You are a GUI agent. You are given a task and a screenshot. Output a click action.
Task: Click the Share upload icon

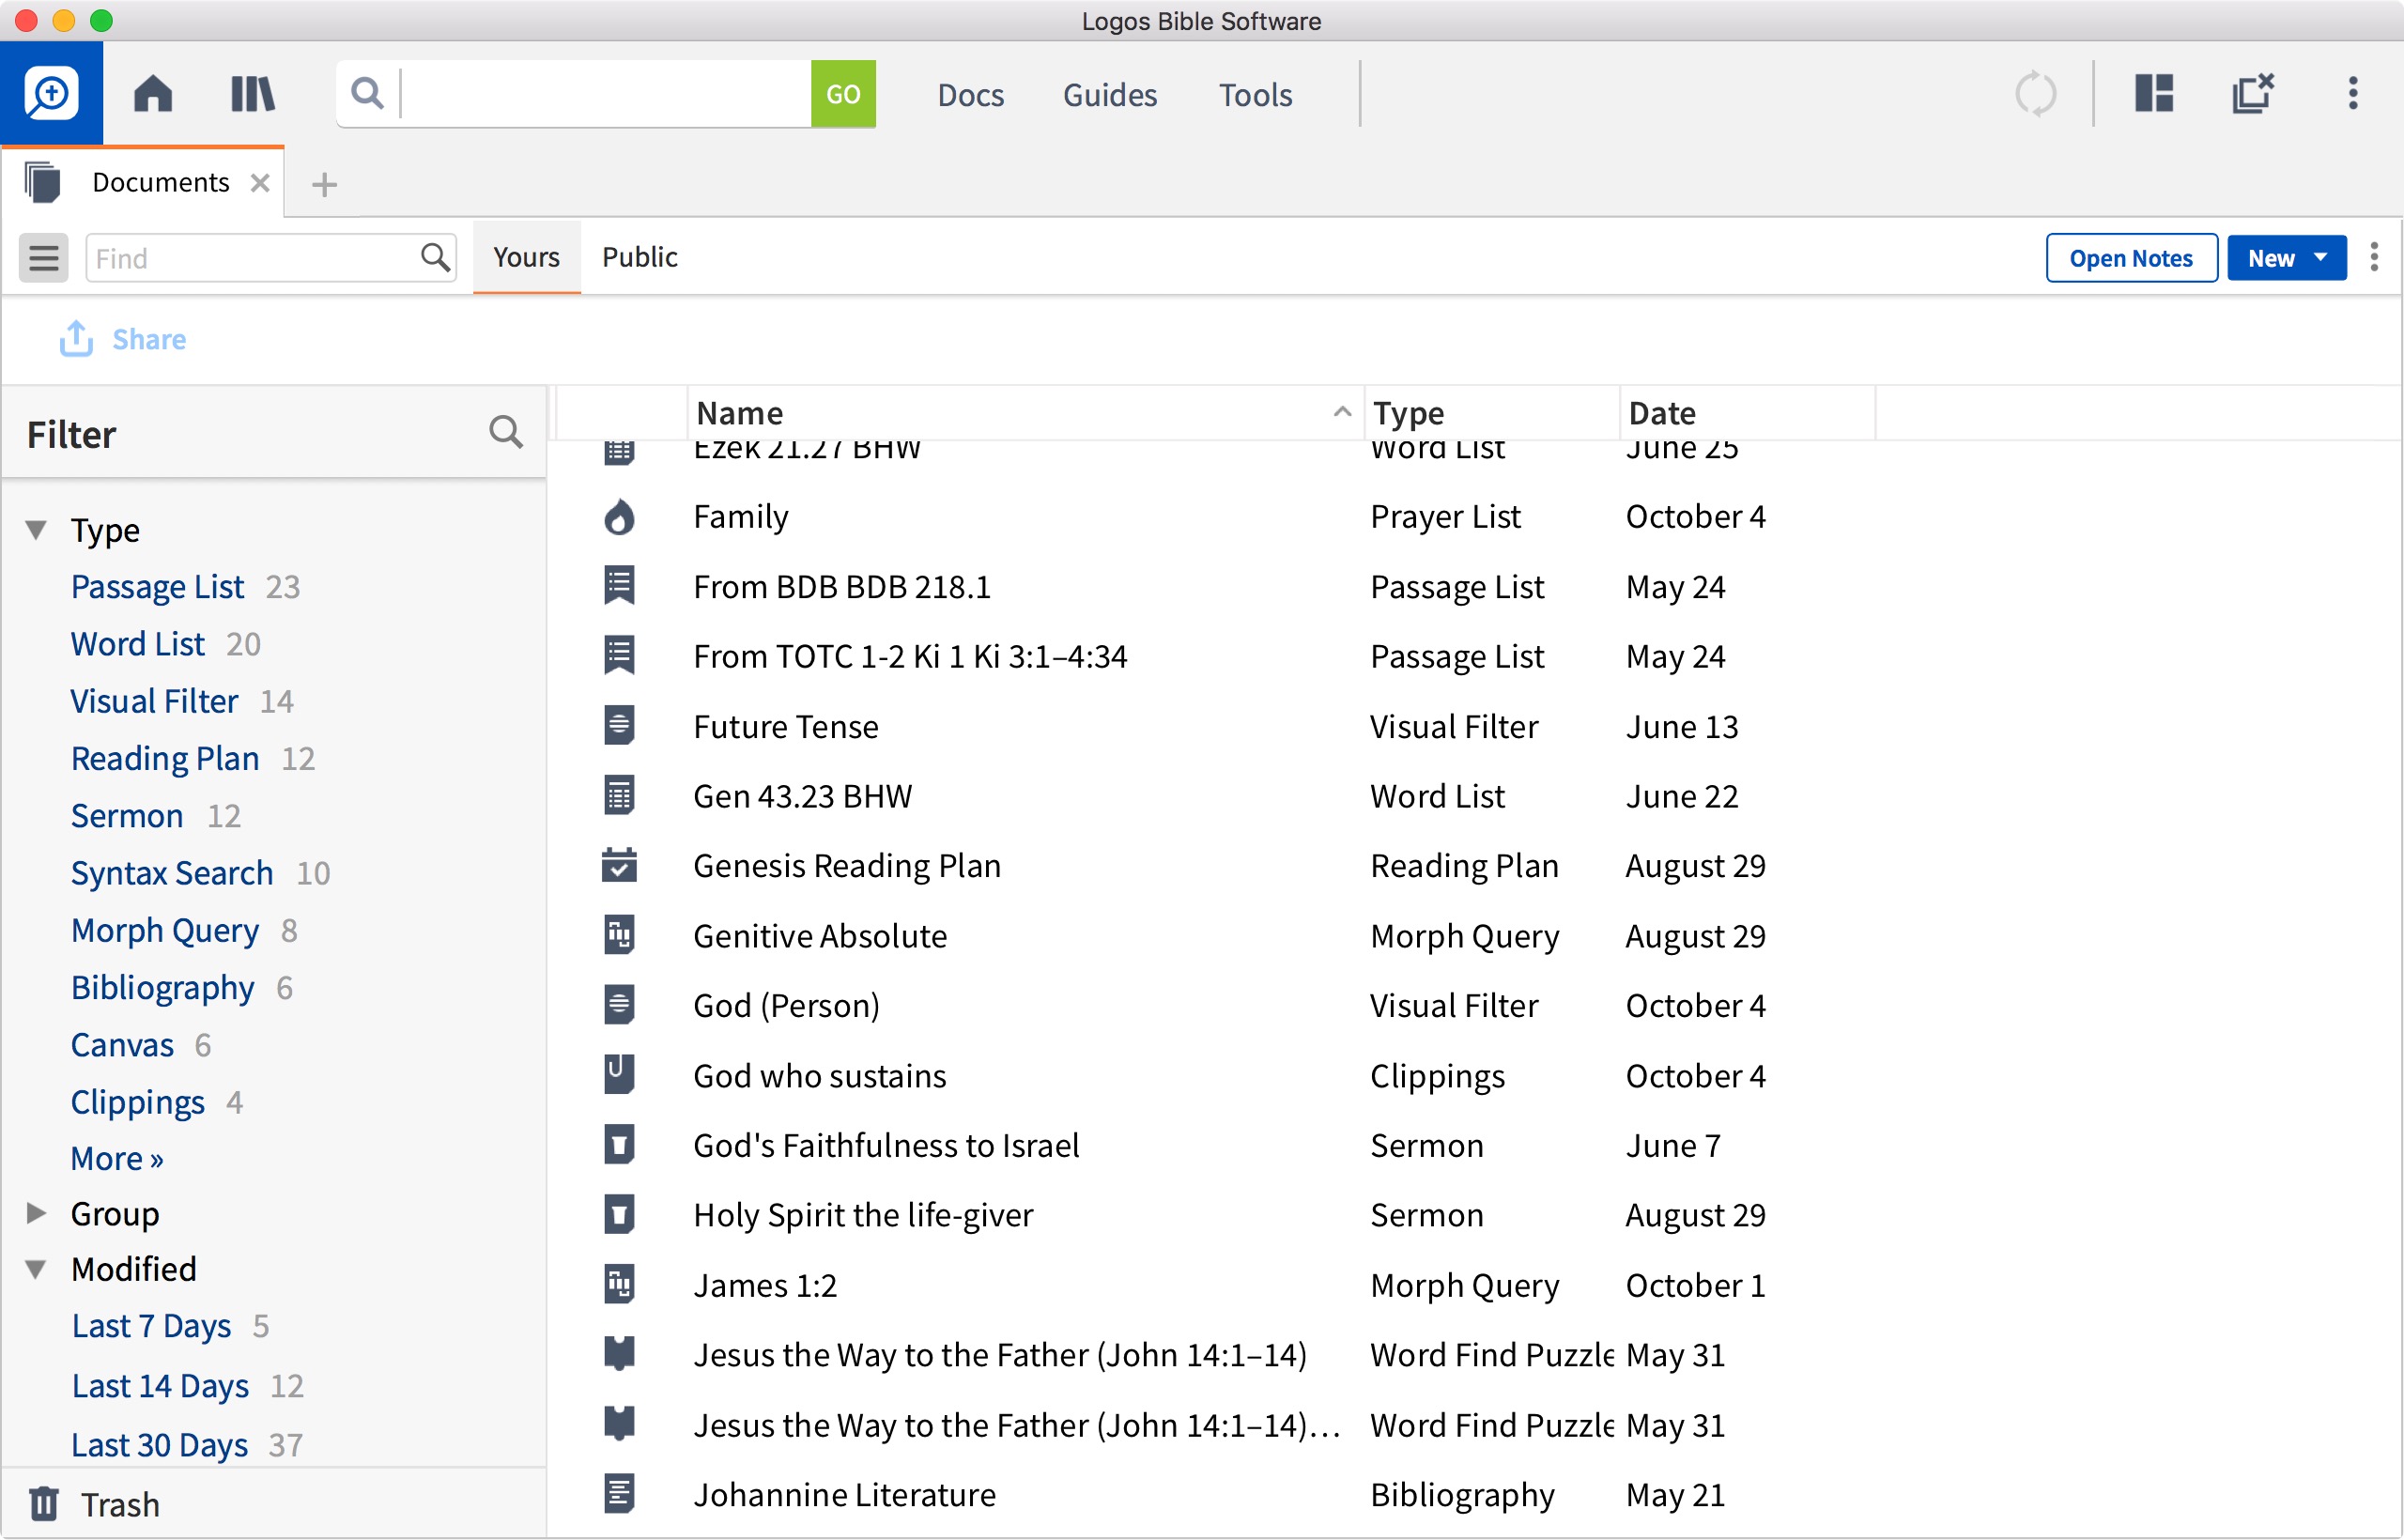76,339
